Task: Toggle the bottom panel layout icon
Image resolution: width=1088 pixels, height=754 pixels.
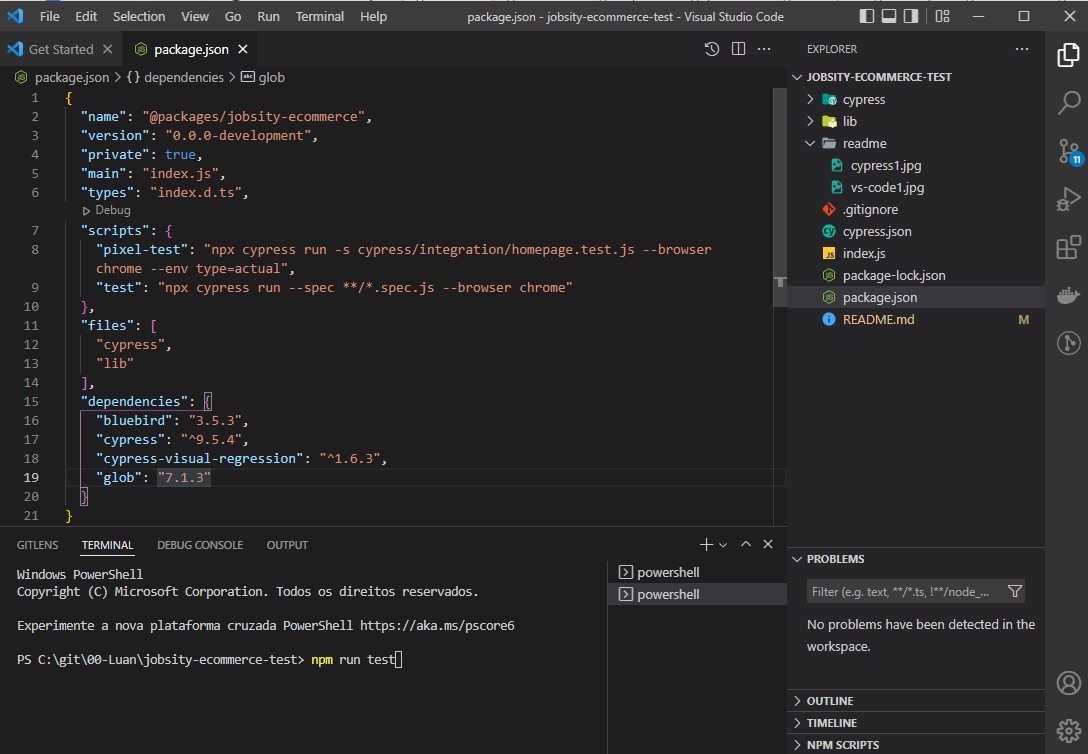Action: click(889, 16)
